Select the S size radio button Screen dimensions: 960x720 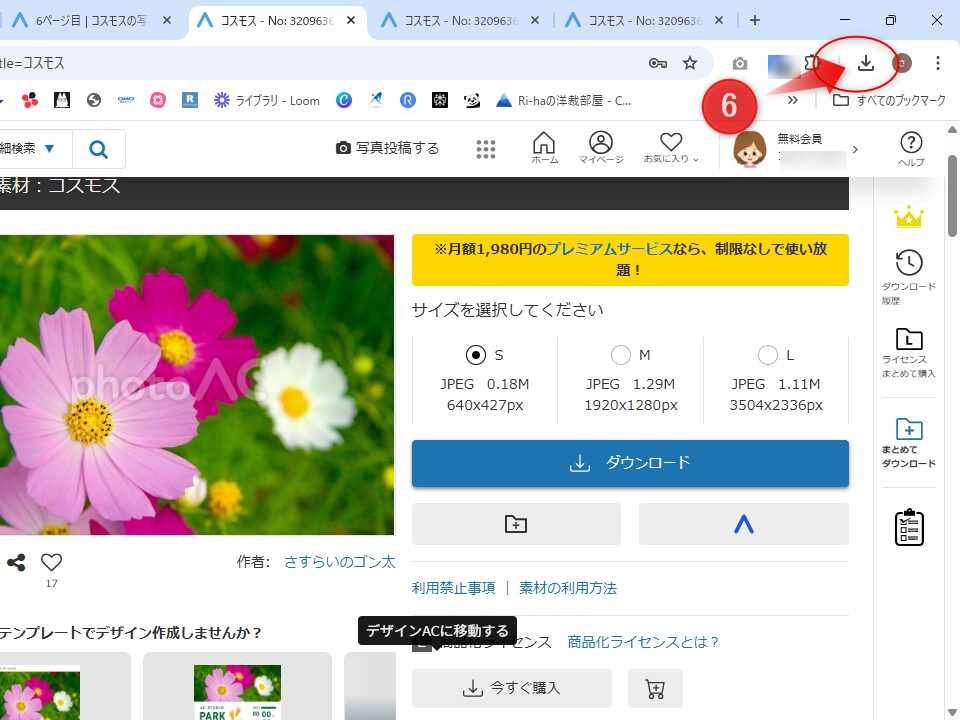[x=477, y=355]
